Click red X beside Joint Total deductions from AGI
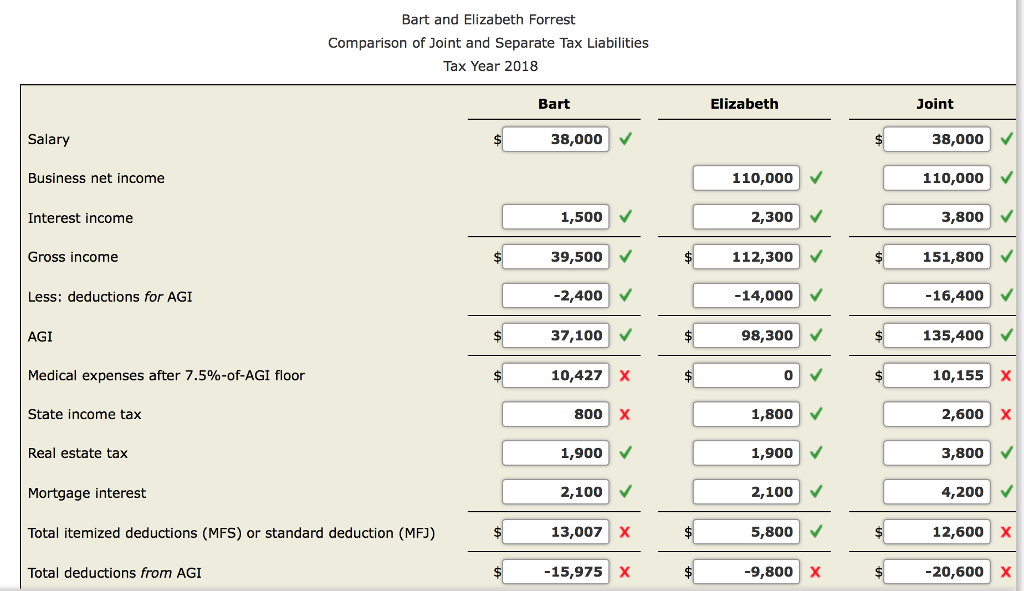 1006,572
